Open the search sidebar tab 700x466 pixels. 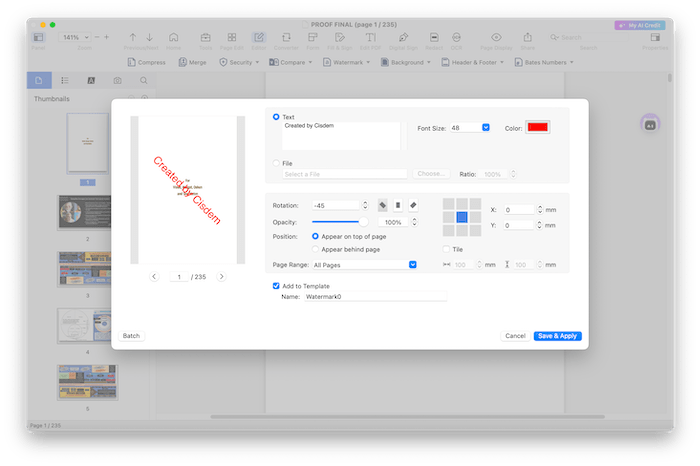(x=143, y=80)
